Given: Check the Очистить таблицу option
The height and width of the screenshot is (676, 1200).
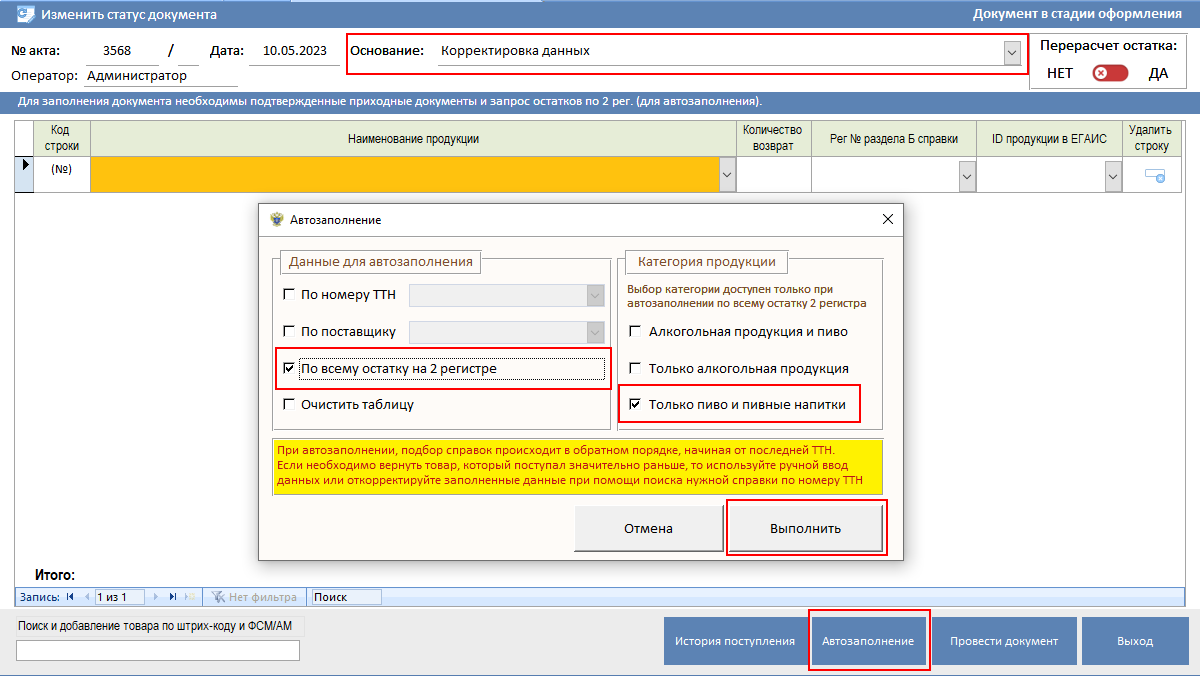Looking at the screenshot, I should coord(290,405).
